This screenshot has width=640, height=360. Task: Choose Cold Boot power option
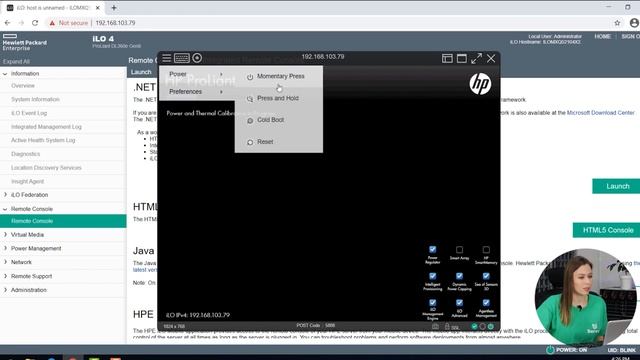click(279, 120)
